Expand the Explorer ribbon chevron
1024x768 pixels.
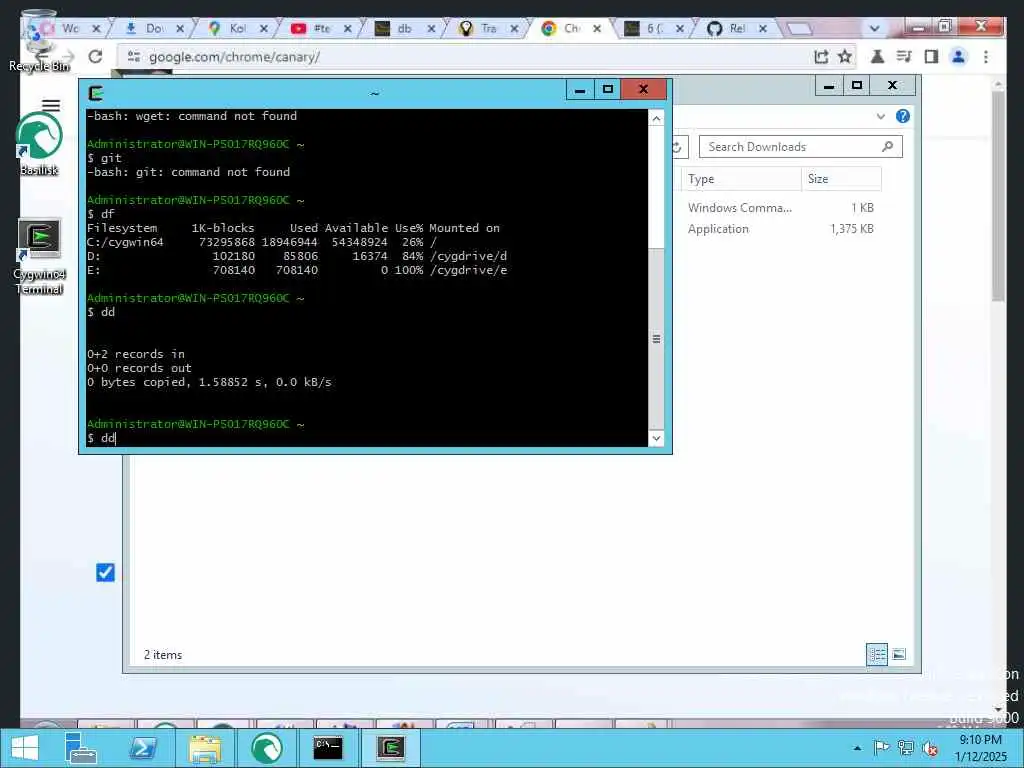pos(880,116)
